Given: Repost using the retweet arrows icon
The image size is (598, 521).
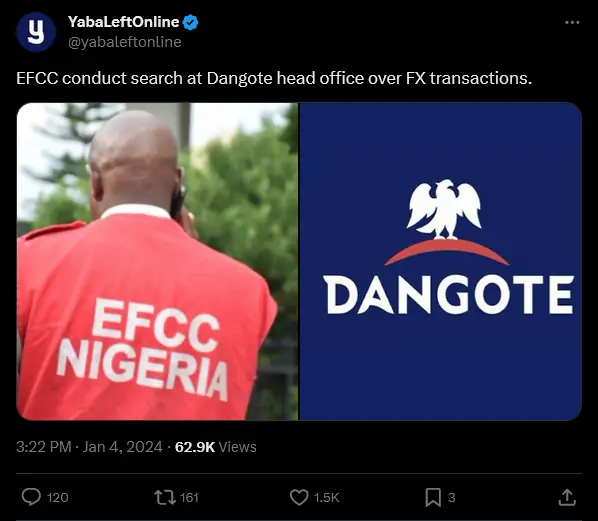Looking at the screenshot, I should pos(165,497).
